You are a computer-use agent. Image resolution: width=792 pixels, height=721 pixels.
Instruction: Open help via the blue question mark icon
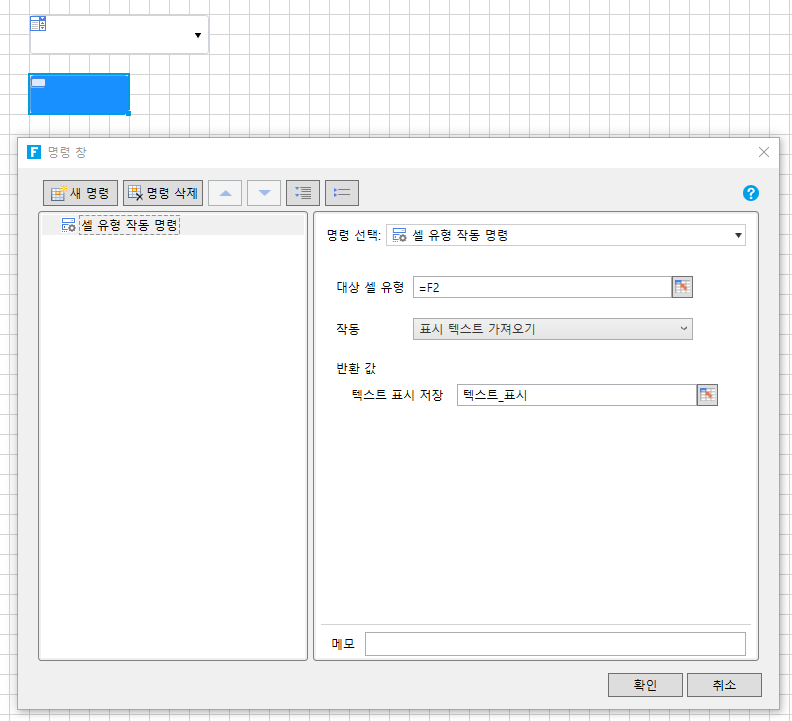(x=751, y=193)
